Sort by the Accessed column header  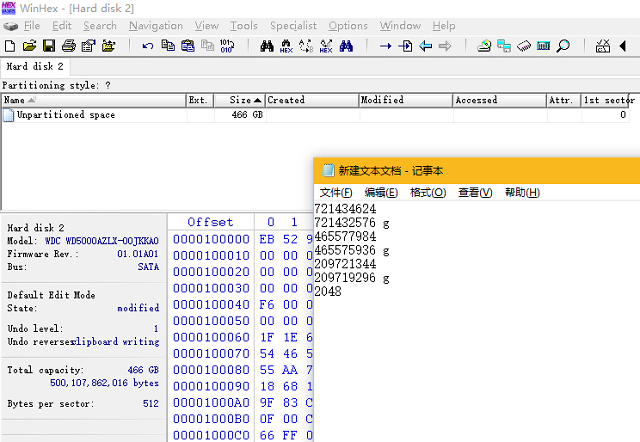pos(500,100)
